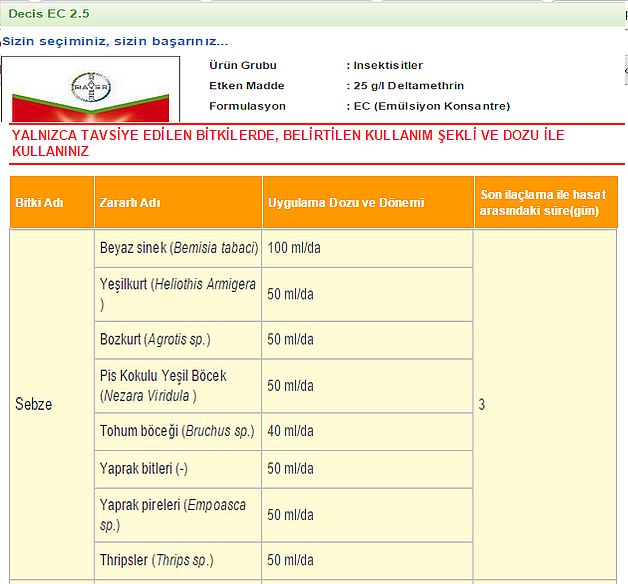This screenshot has width=628, height=584.
Task: Click the '40 ml/da' dose cell
Action: click(367, 432)
